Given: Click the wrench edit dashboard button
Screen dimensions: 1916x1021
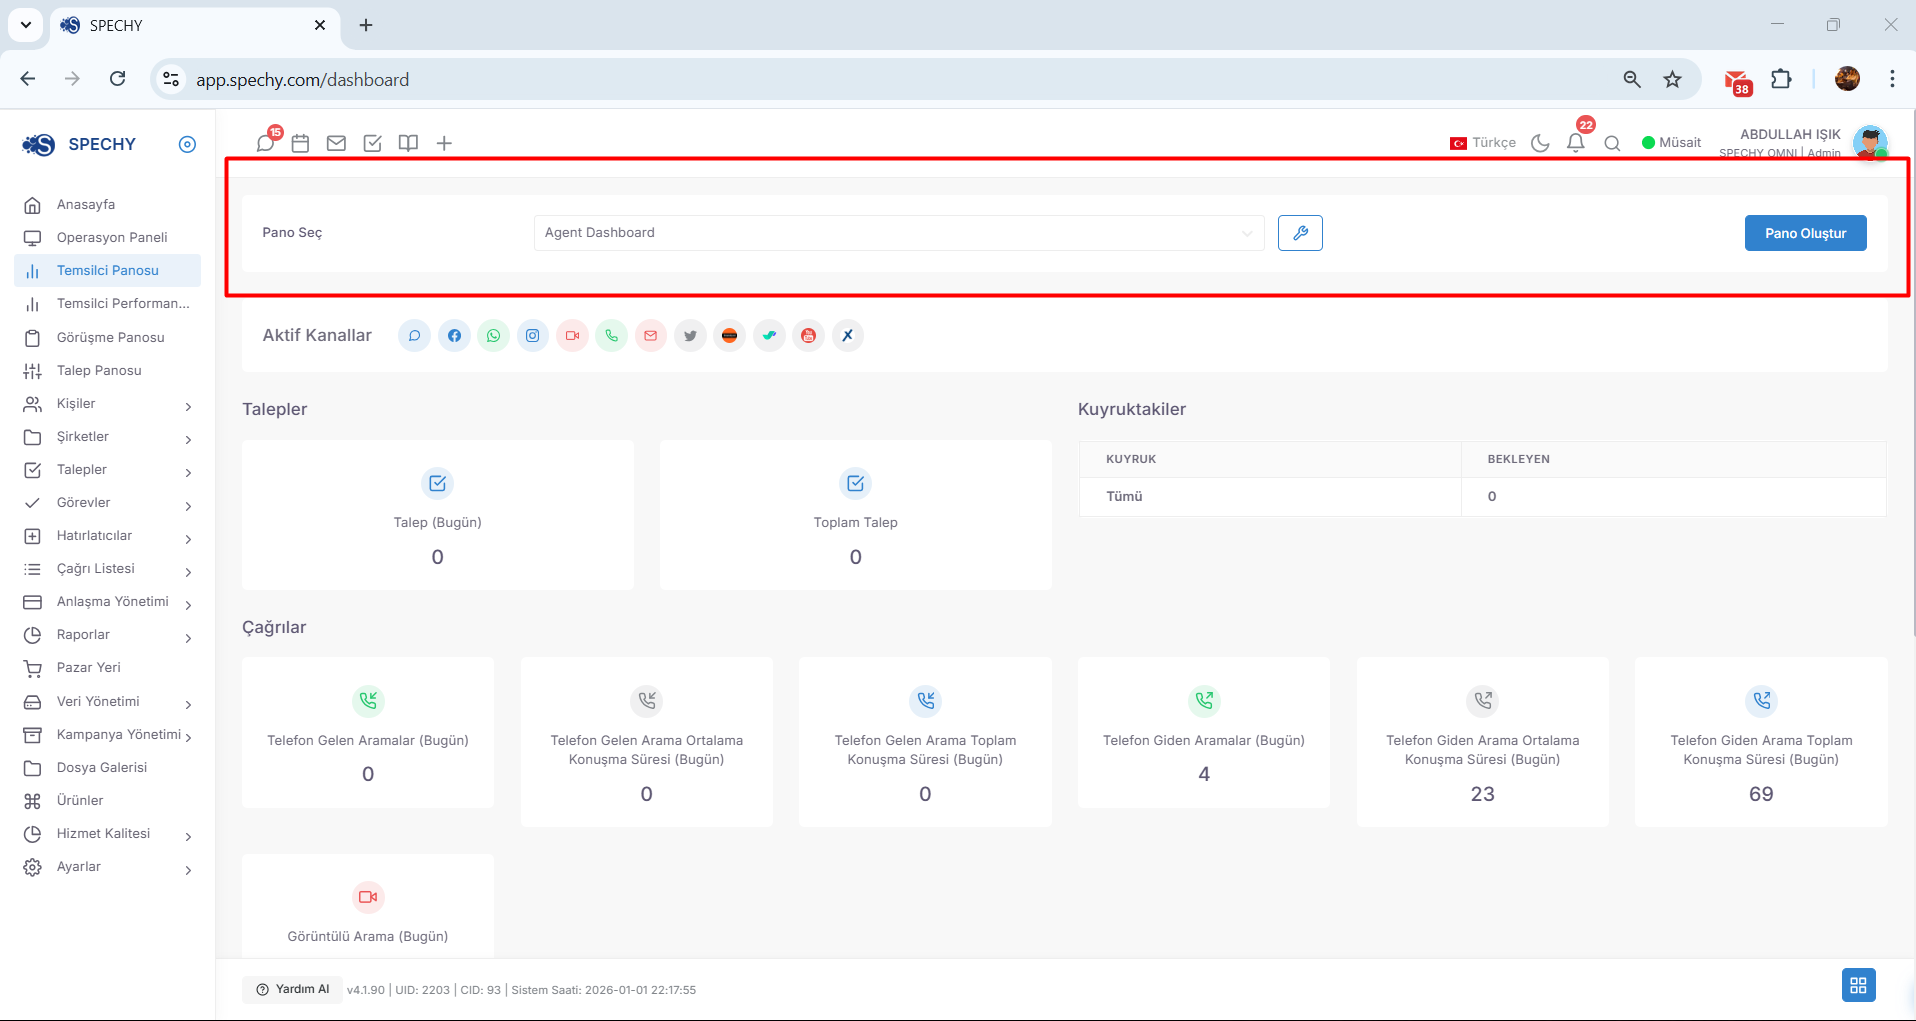Looking at the screenshot, I should (1300, 233).
